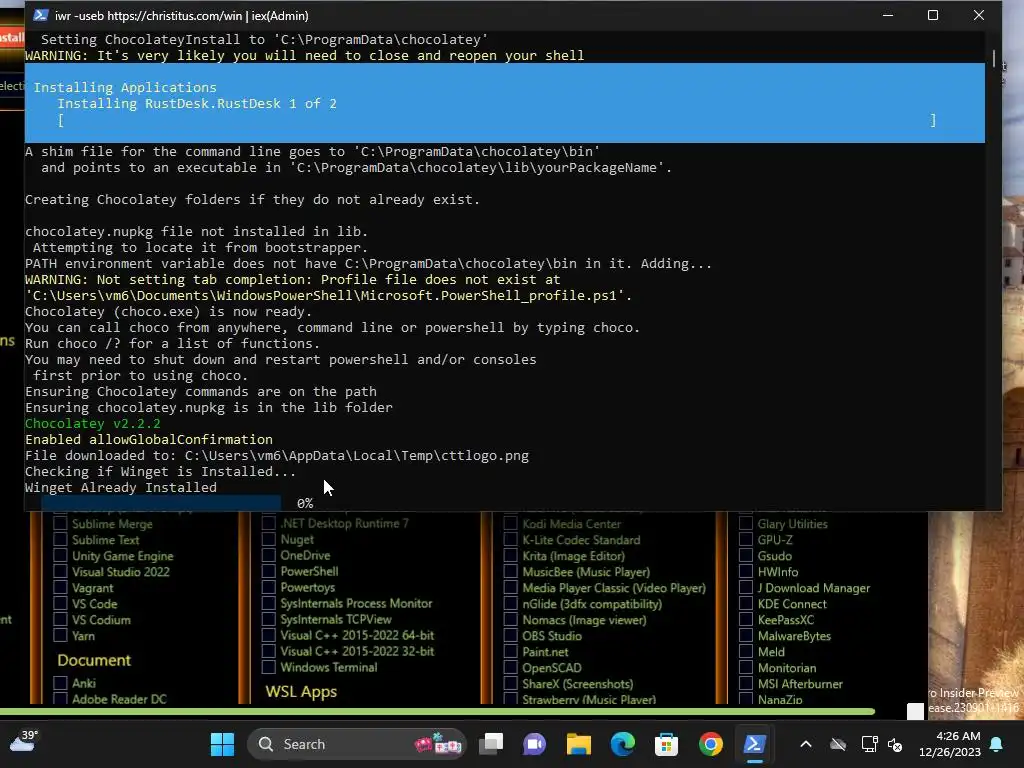Image resolution: width=1024 pixels, height=768 pixels.
Task: Check the MalwareBytes checkbox
Action: (x=746, y=635)
